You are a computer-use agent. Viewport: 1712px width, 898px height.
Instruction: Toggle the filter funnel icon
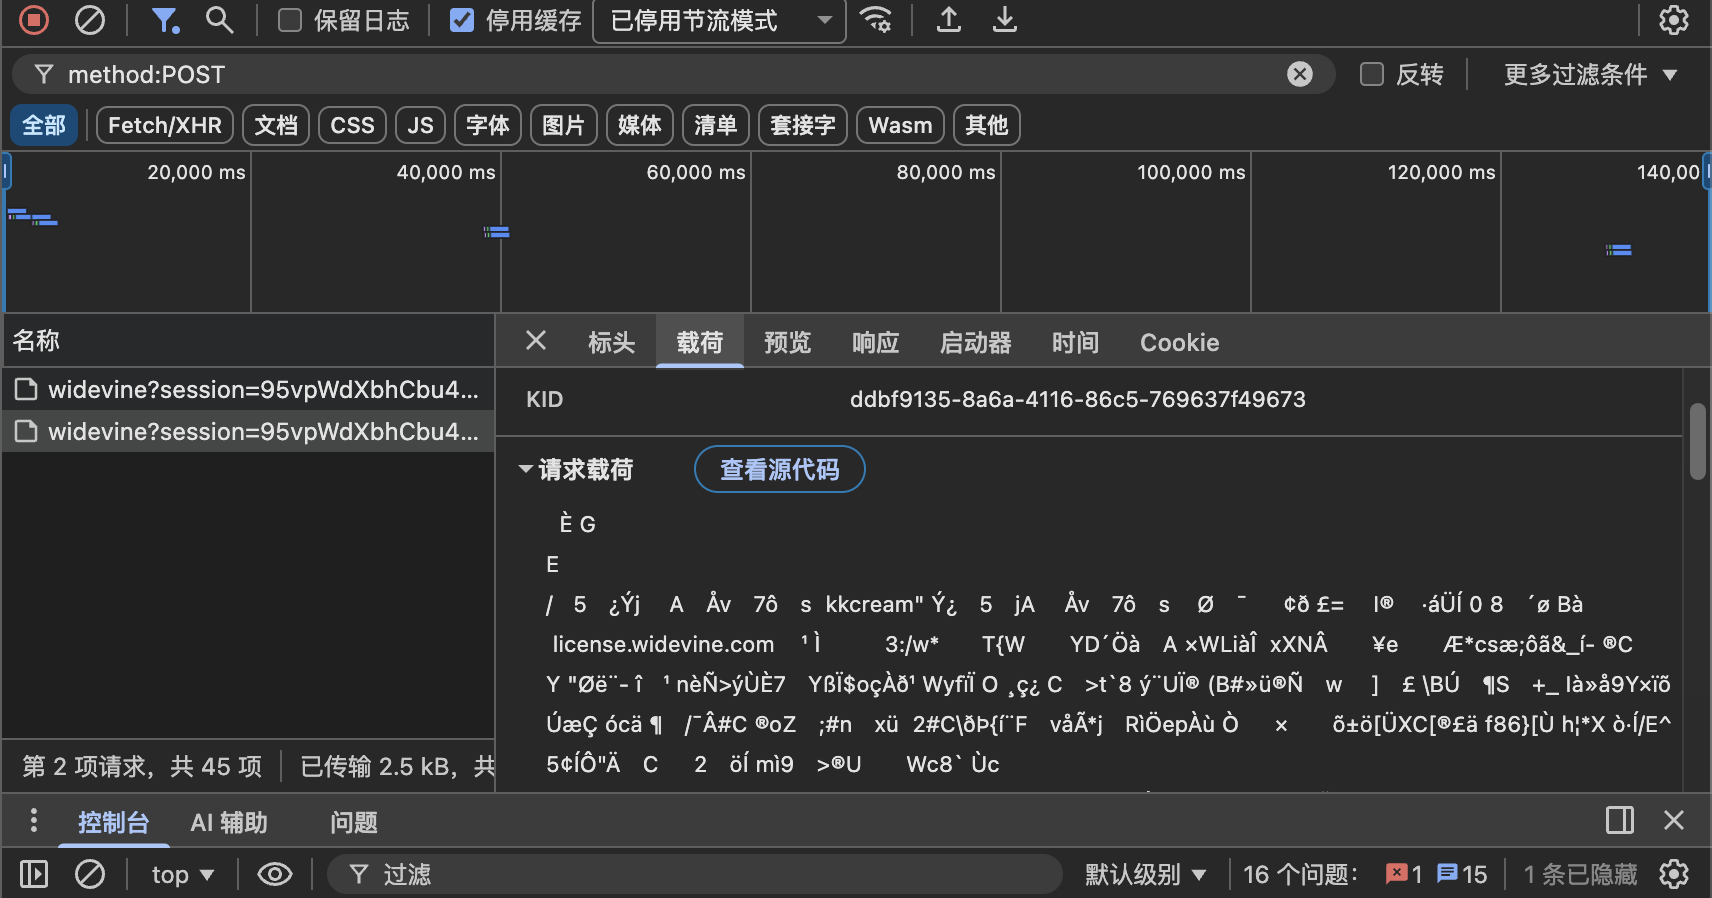165,20
